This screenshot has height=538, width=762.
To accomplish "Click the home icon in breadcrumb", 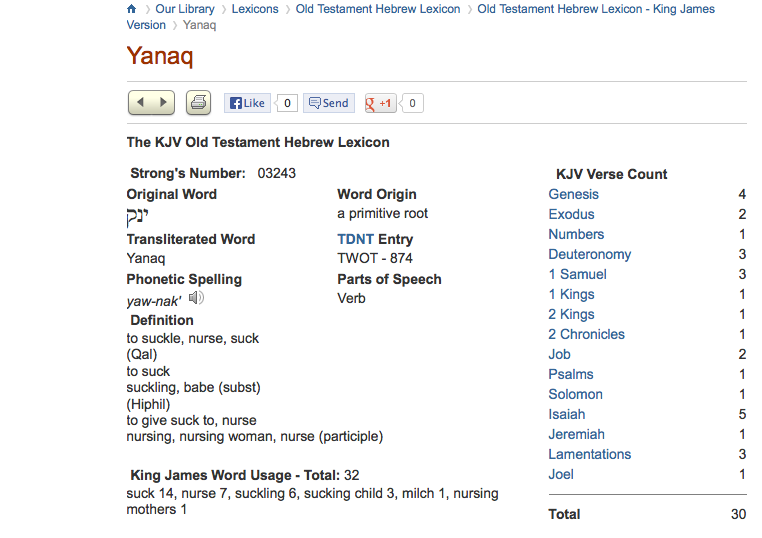I will point(132,9).
